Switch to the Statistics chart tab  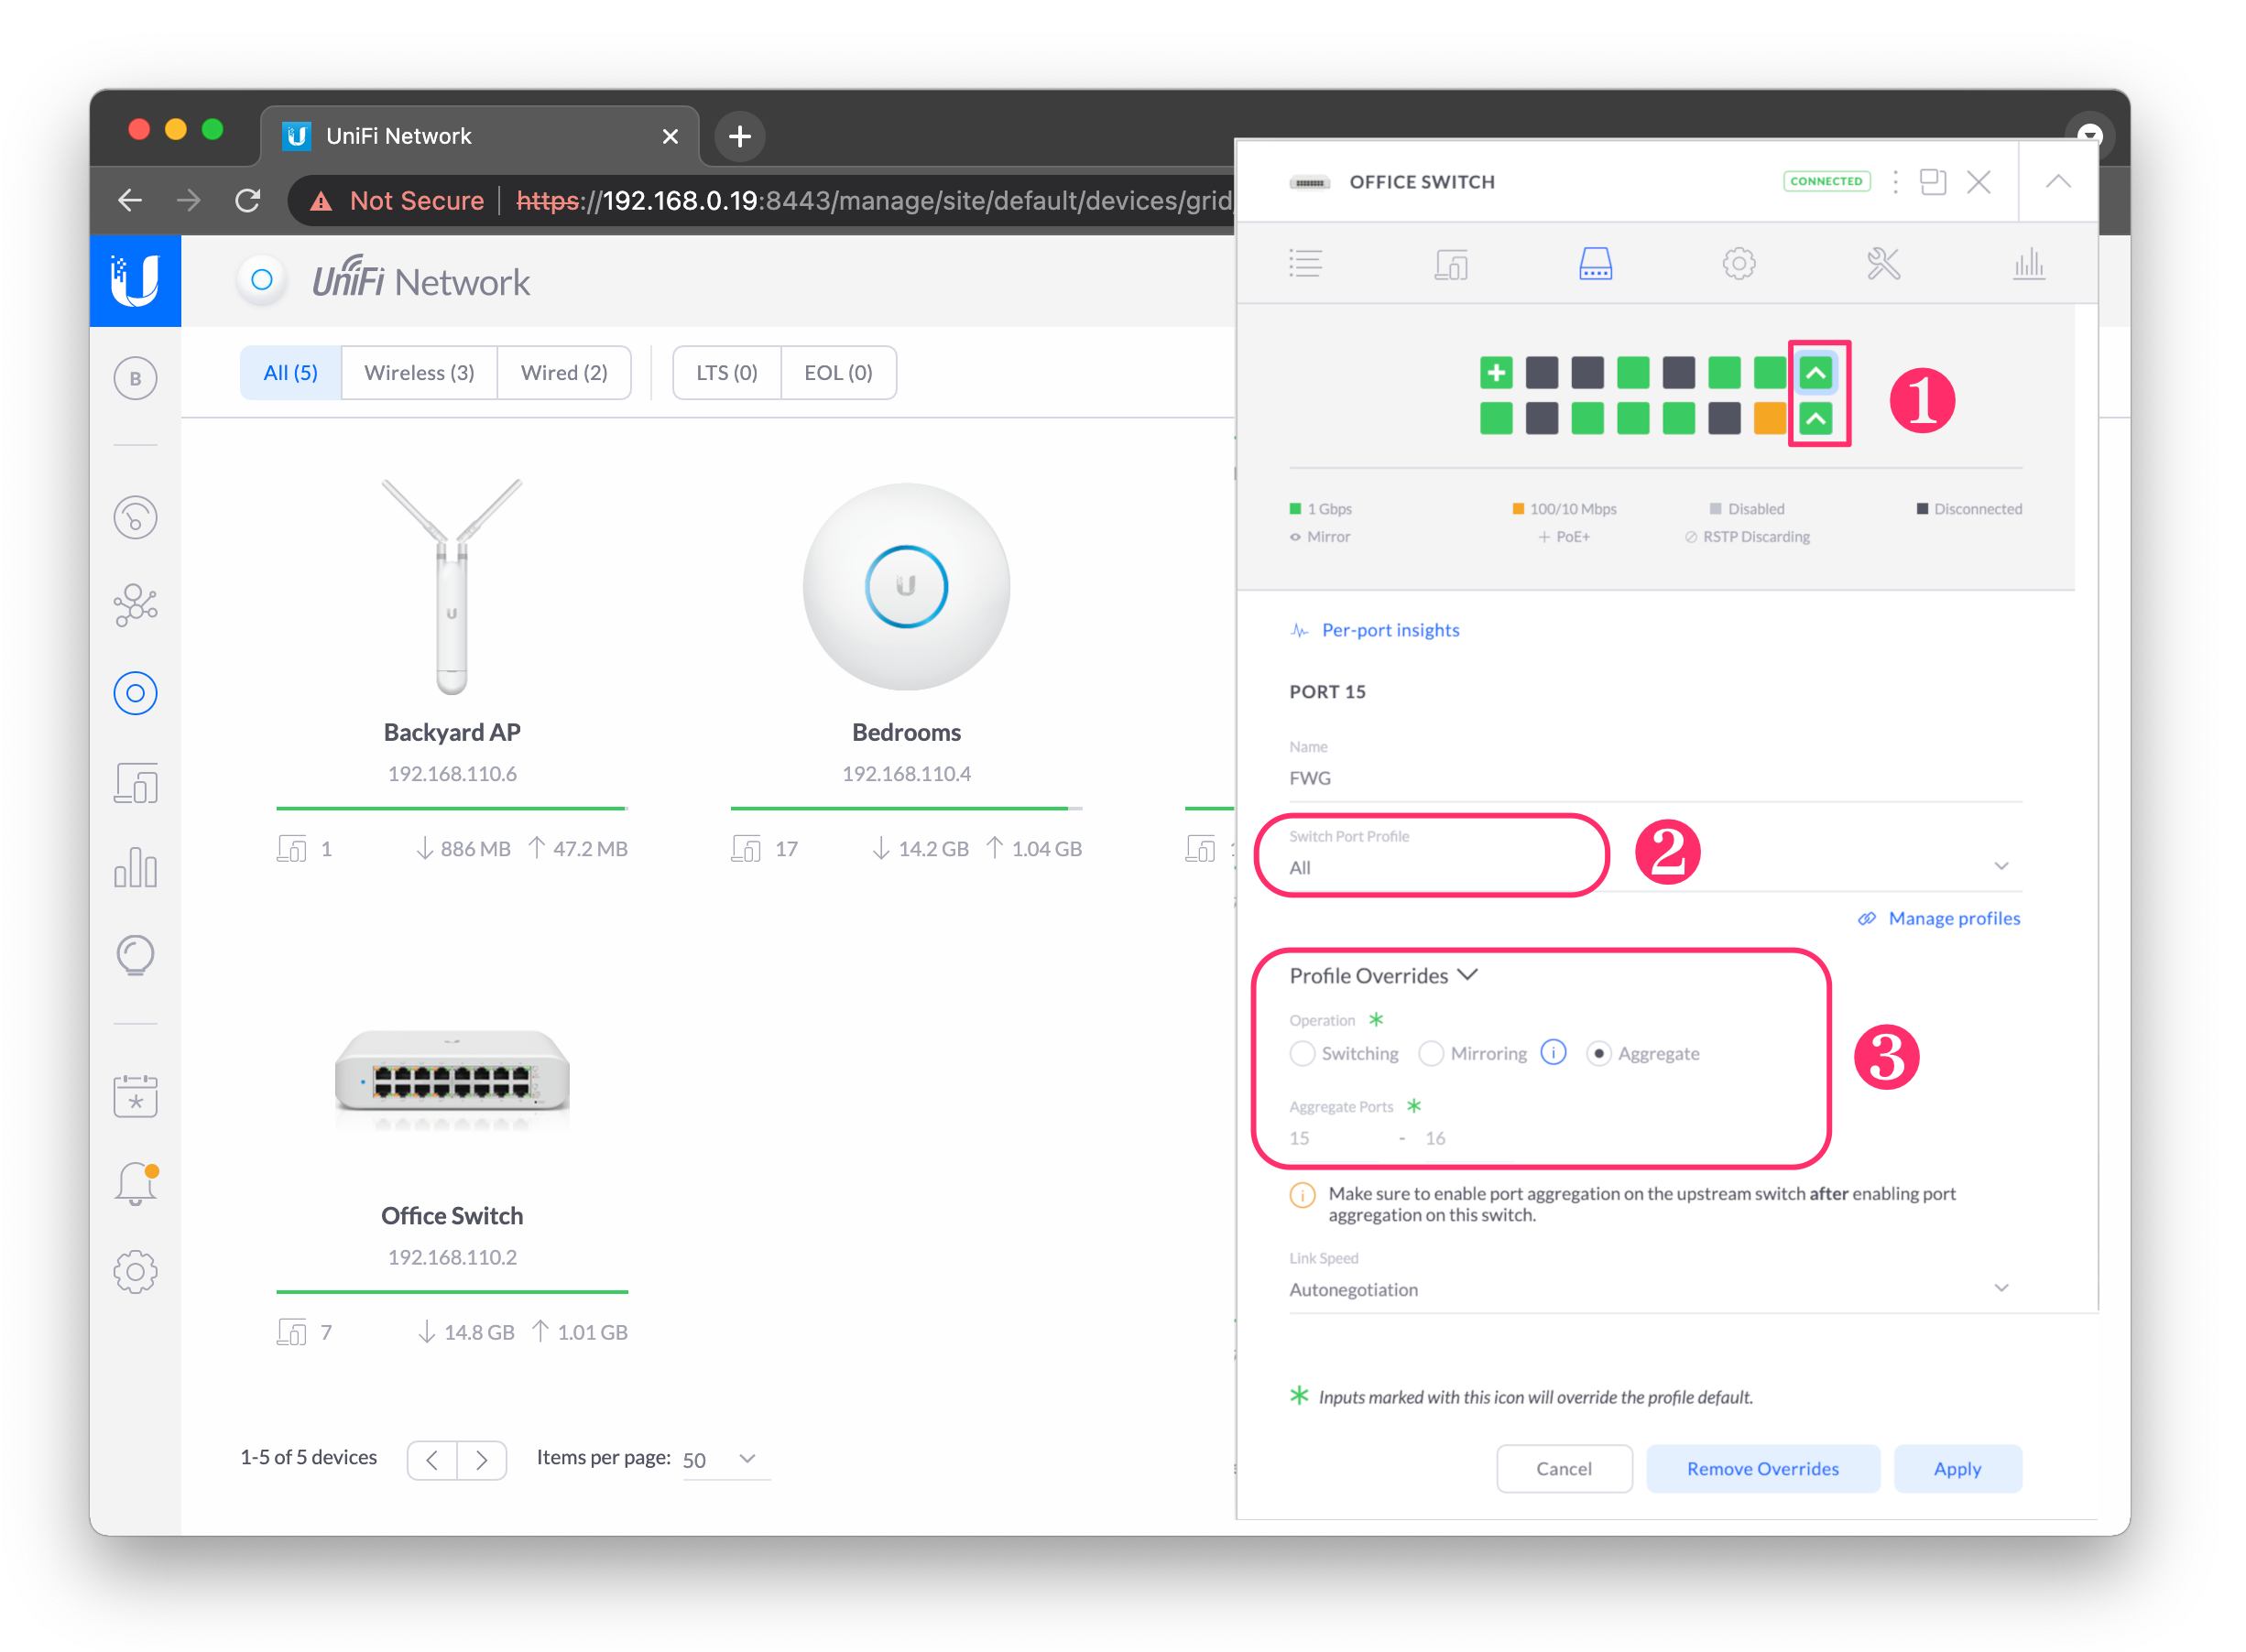2028,264
